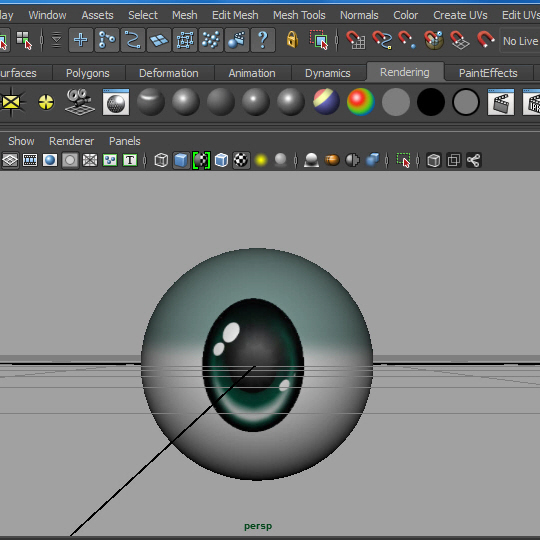Viewport: 540px width, 540px height.
Task: Assign the flat grey surface shader
Action: (x=396, y=102)
